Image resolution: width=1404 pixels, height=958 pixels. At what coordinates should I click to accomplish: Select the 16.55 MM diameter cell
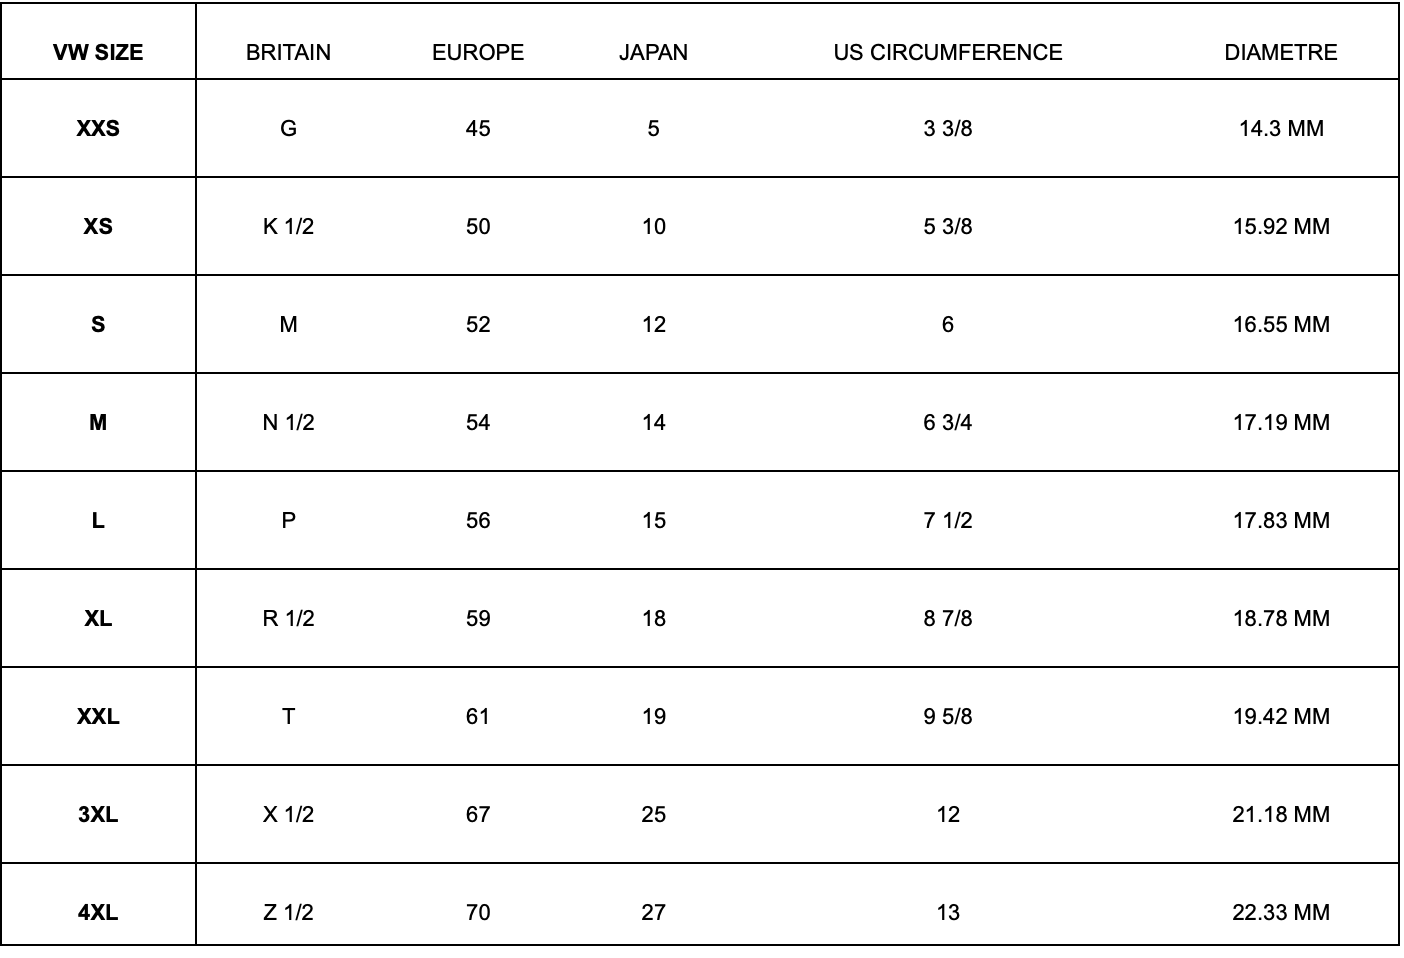[1281, 324]
